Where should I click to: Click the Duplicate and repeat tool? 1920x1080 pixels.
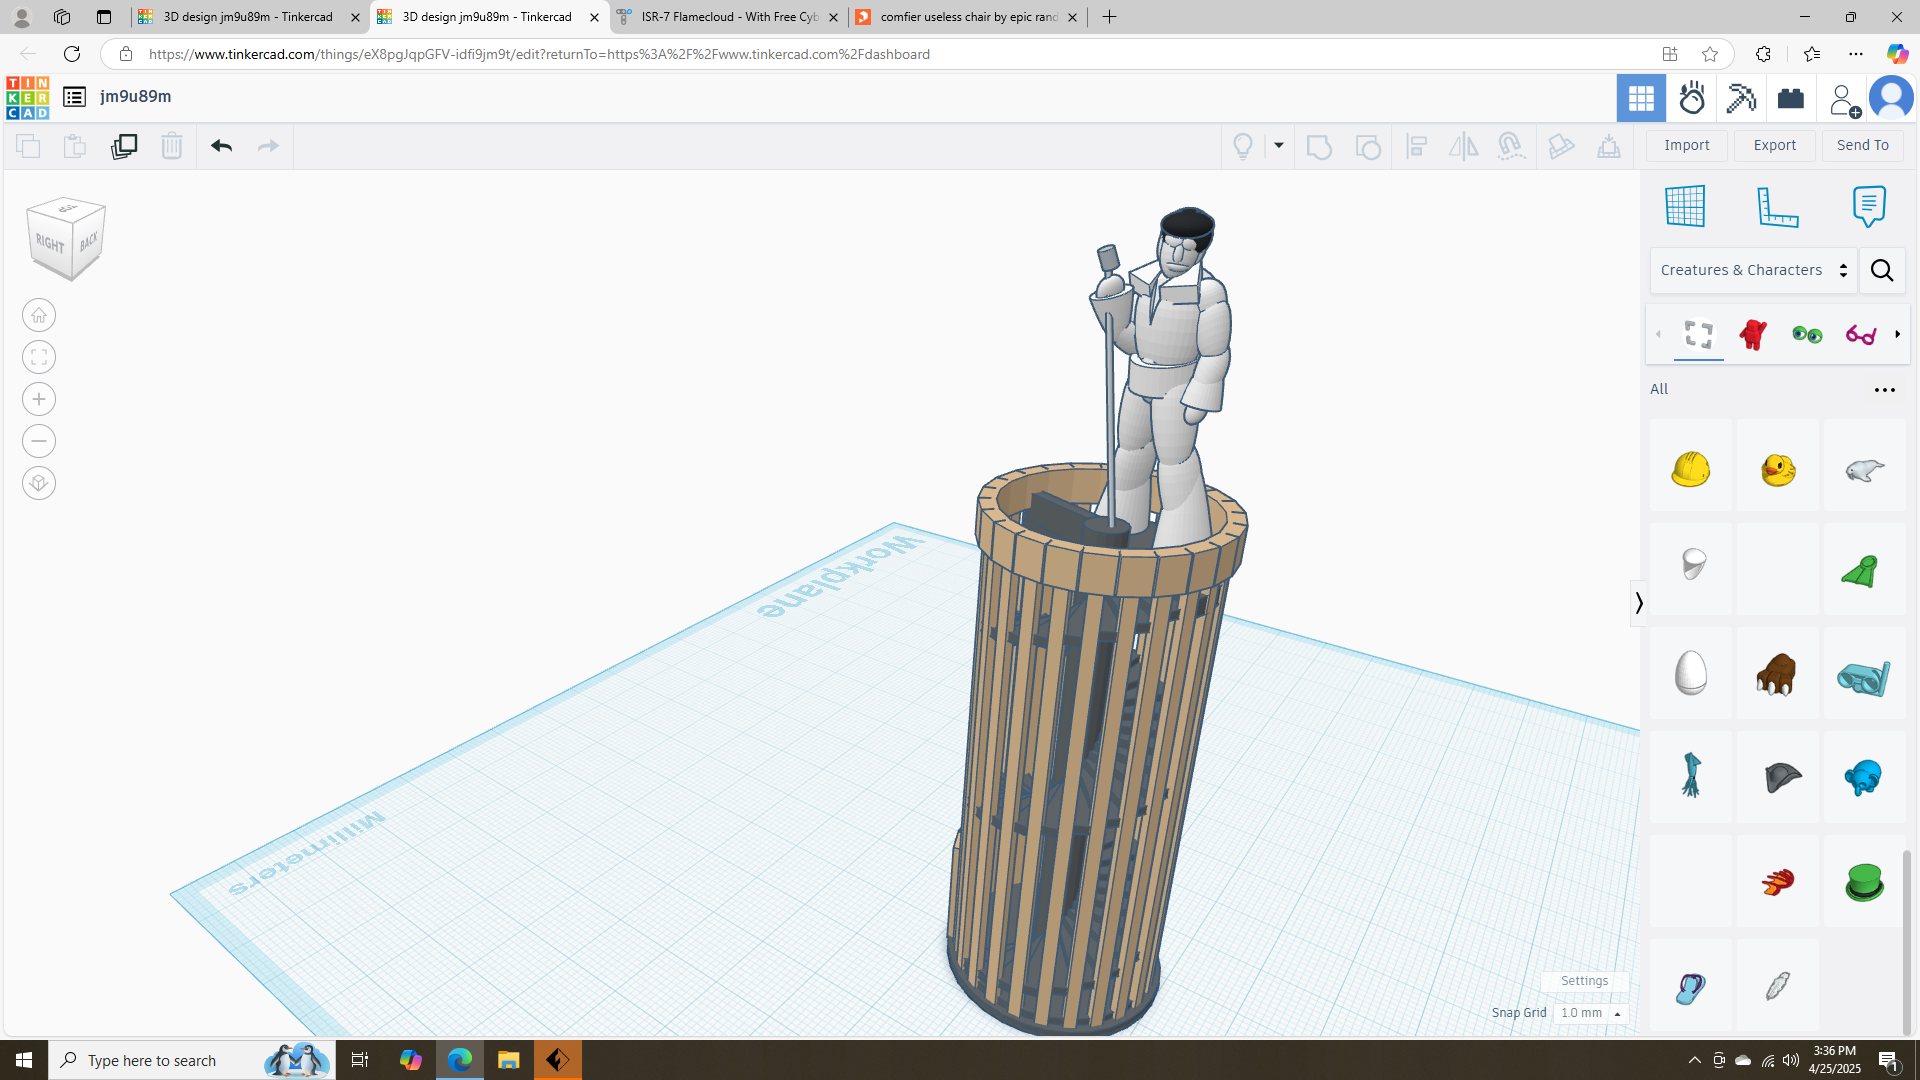point(124,146)
